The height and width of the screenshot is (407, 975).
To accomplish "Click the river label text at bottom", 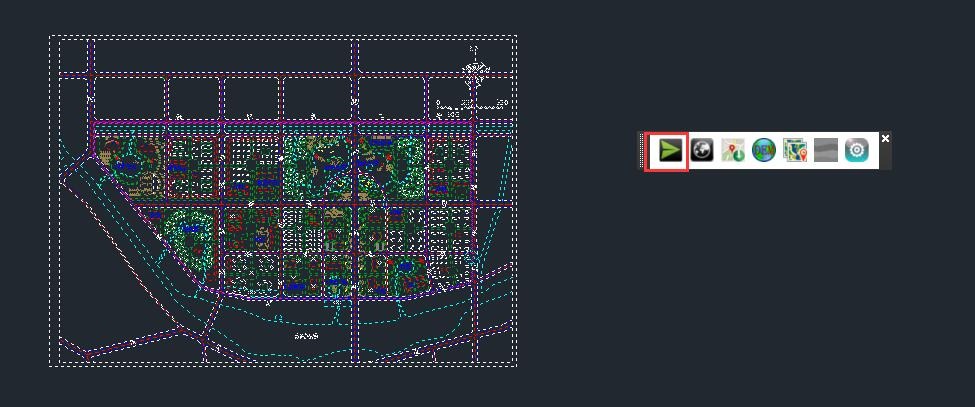I will tap(306, 336).
